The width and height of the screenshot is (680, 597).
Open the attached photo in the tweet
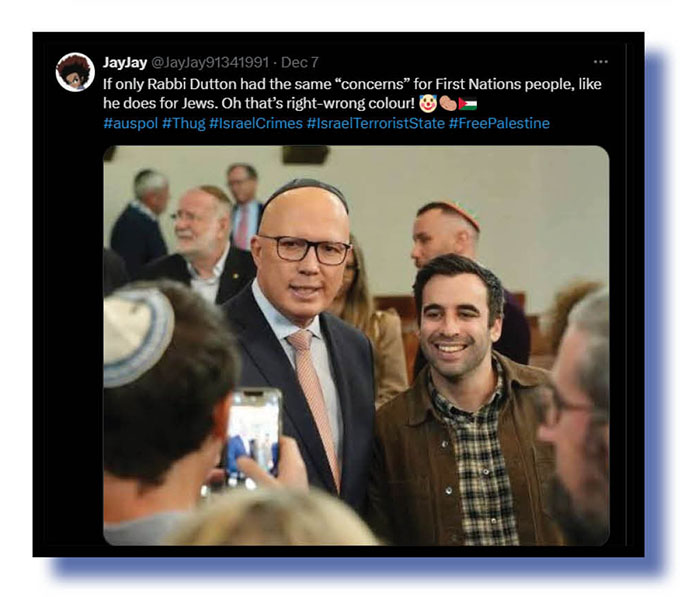tap(356, 346)
